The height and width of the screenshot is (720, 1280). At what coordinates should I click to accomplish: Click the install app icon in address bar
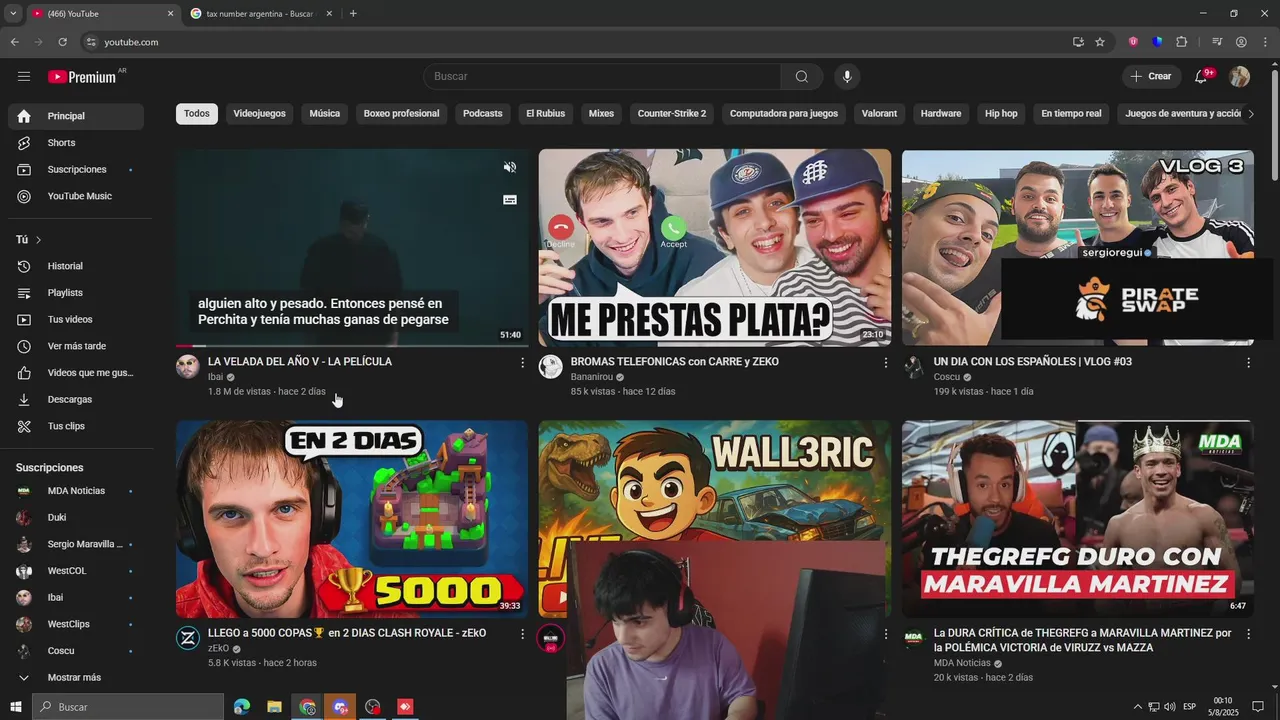(1078, 42)
